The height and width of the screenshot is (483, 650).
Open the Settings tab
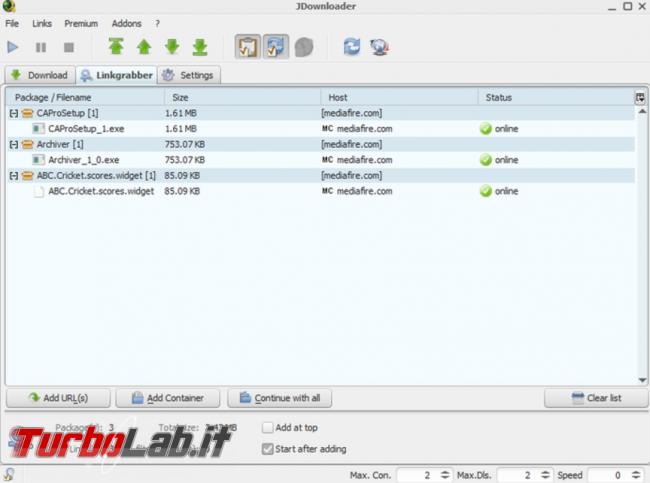tap(189, 75)
